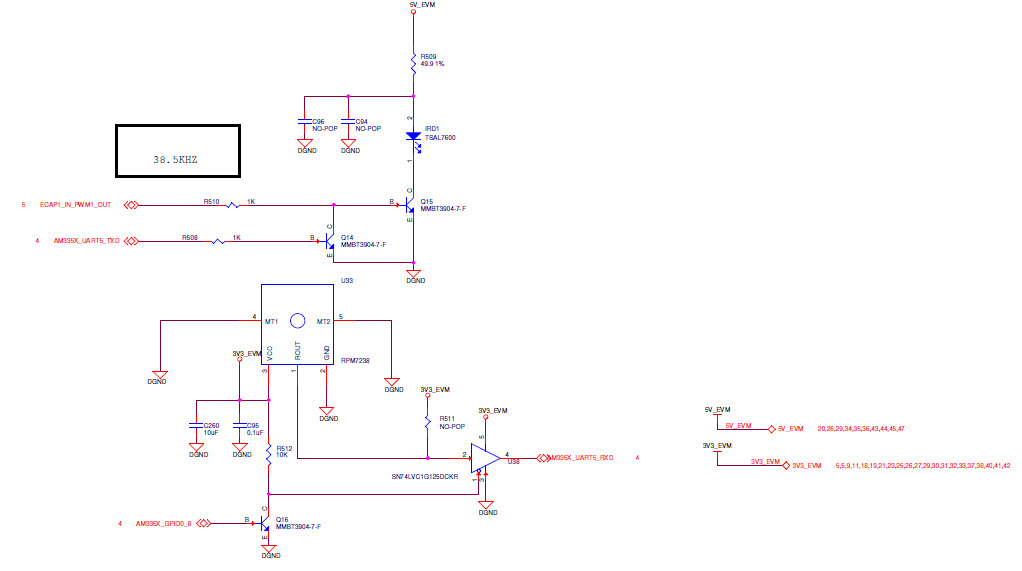
Task: Select capacitor C96 NO-POP symbol
Action: point(304,122)
